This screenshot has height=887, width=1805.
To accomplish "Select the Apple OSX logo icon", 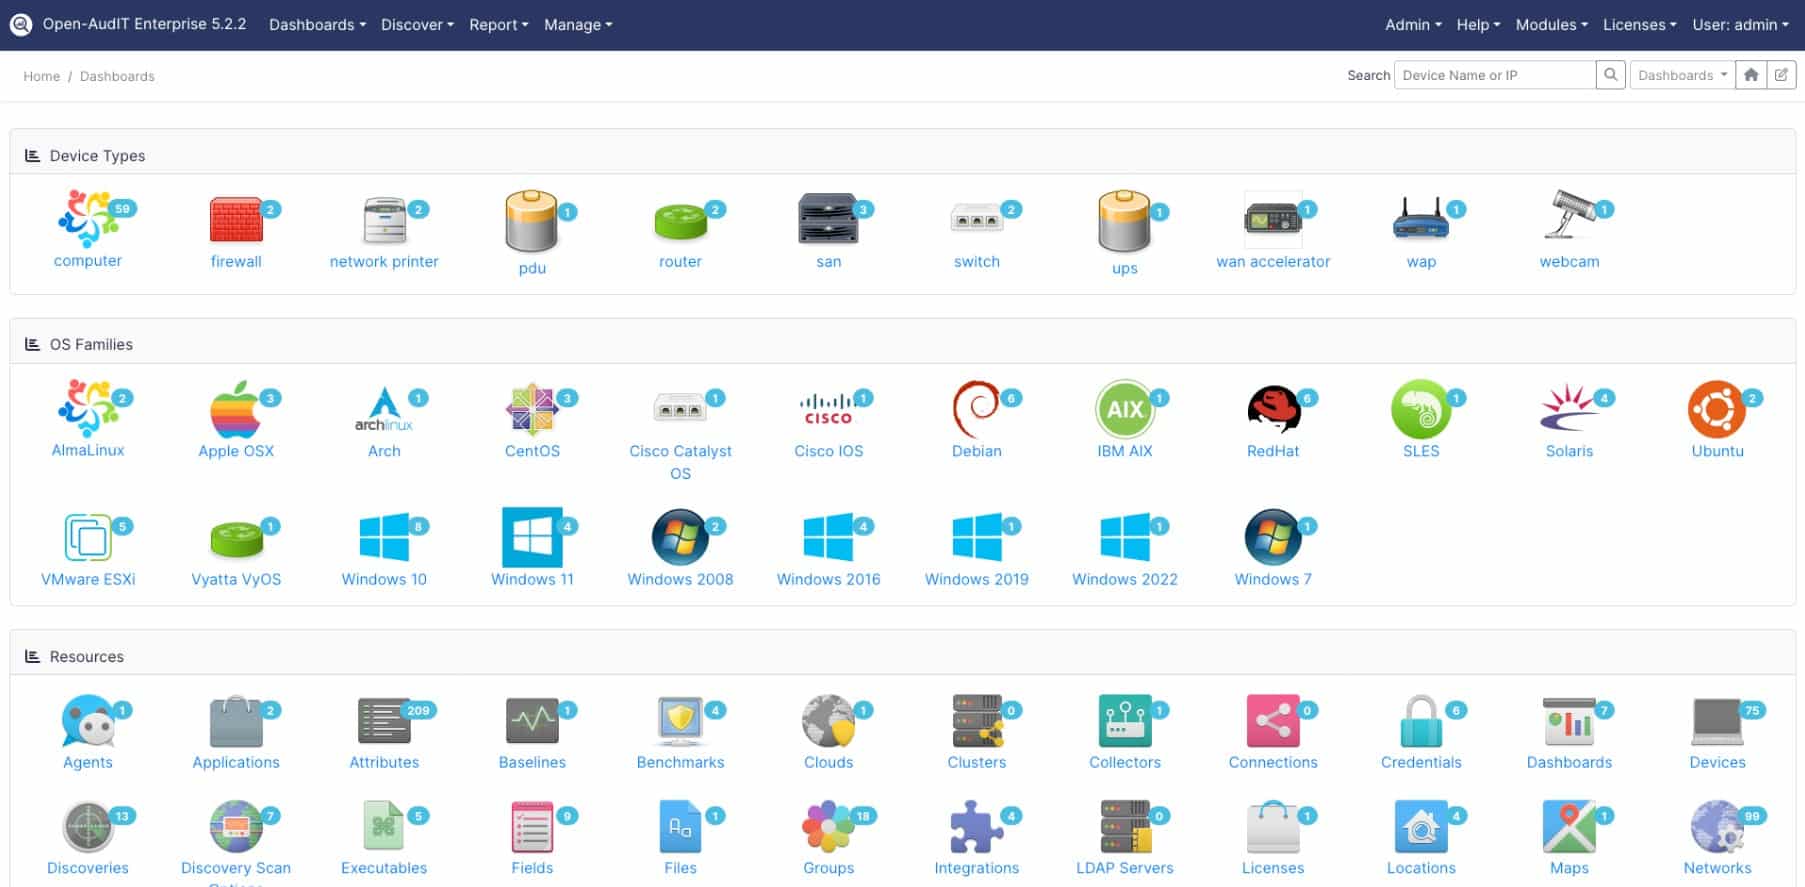I will coord(236,409).
